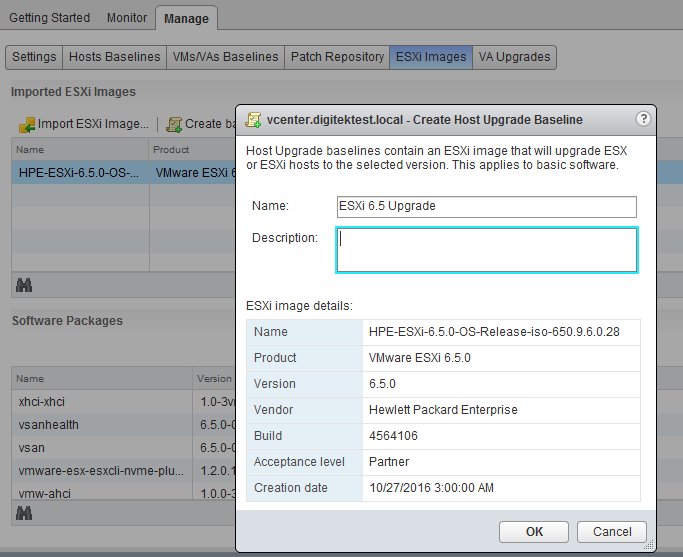
Task: Click the Import ESXi Image icon
Action: point(27,125)
